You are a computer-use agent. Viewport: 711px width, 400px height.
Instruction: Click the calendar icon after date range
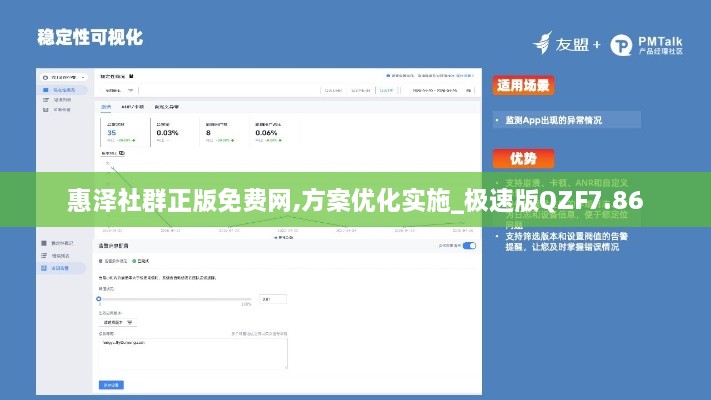click(468, 91)
